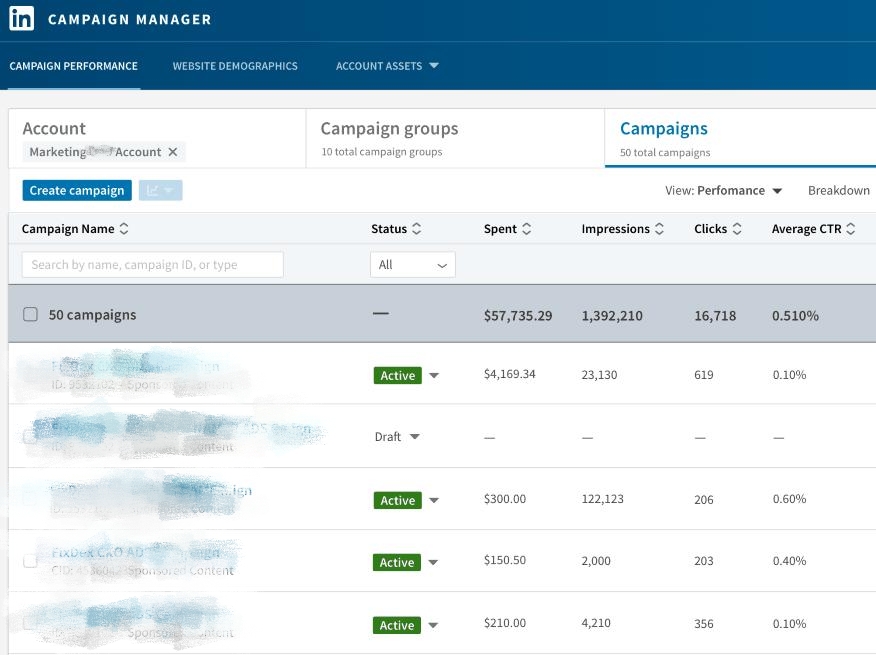Sort campaigns by Average CTR
The width and height of the screenshot is (876, 655).
(x=851, y=229)
